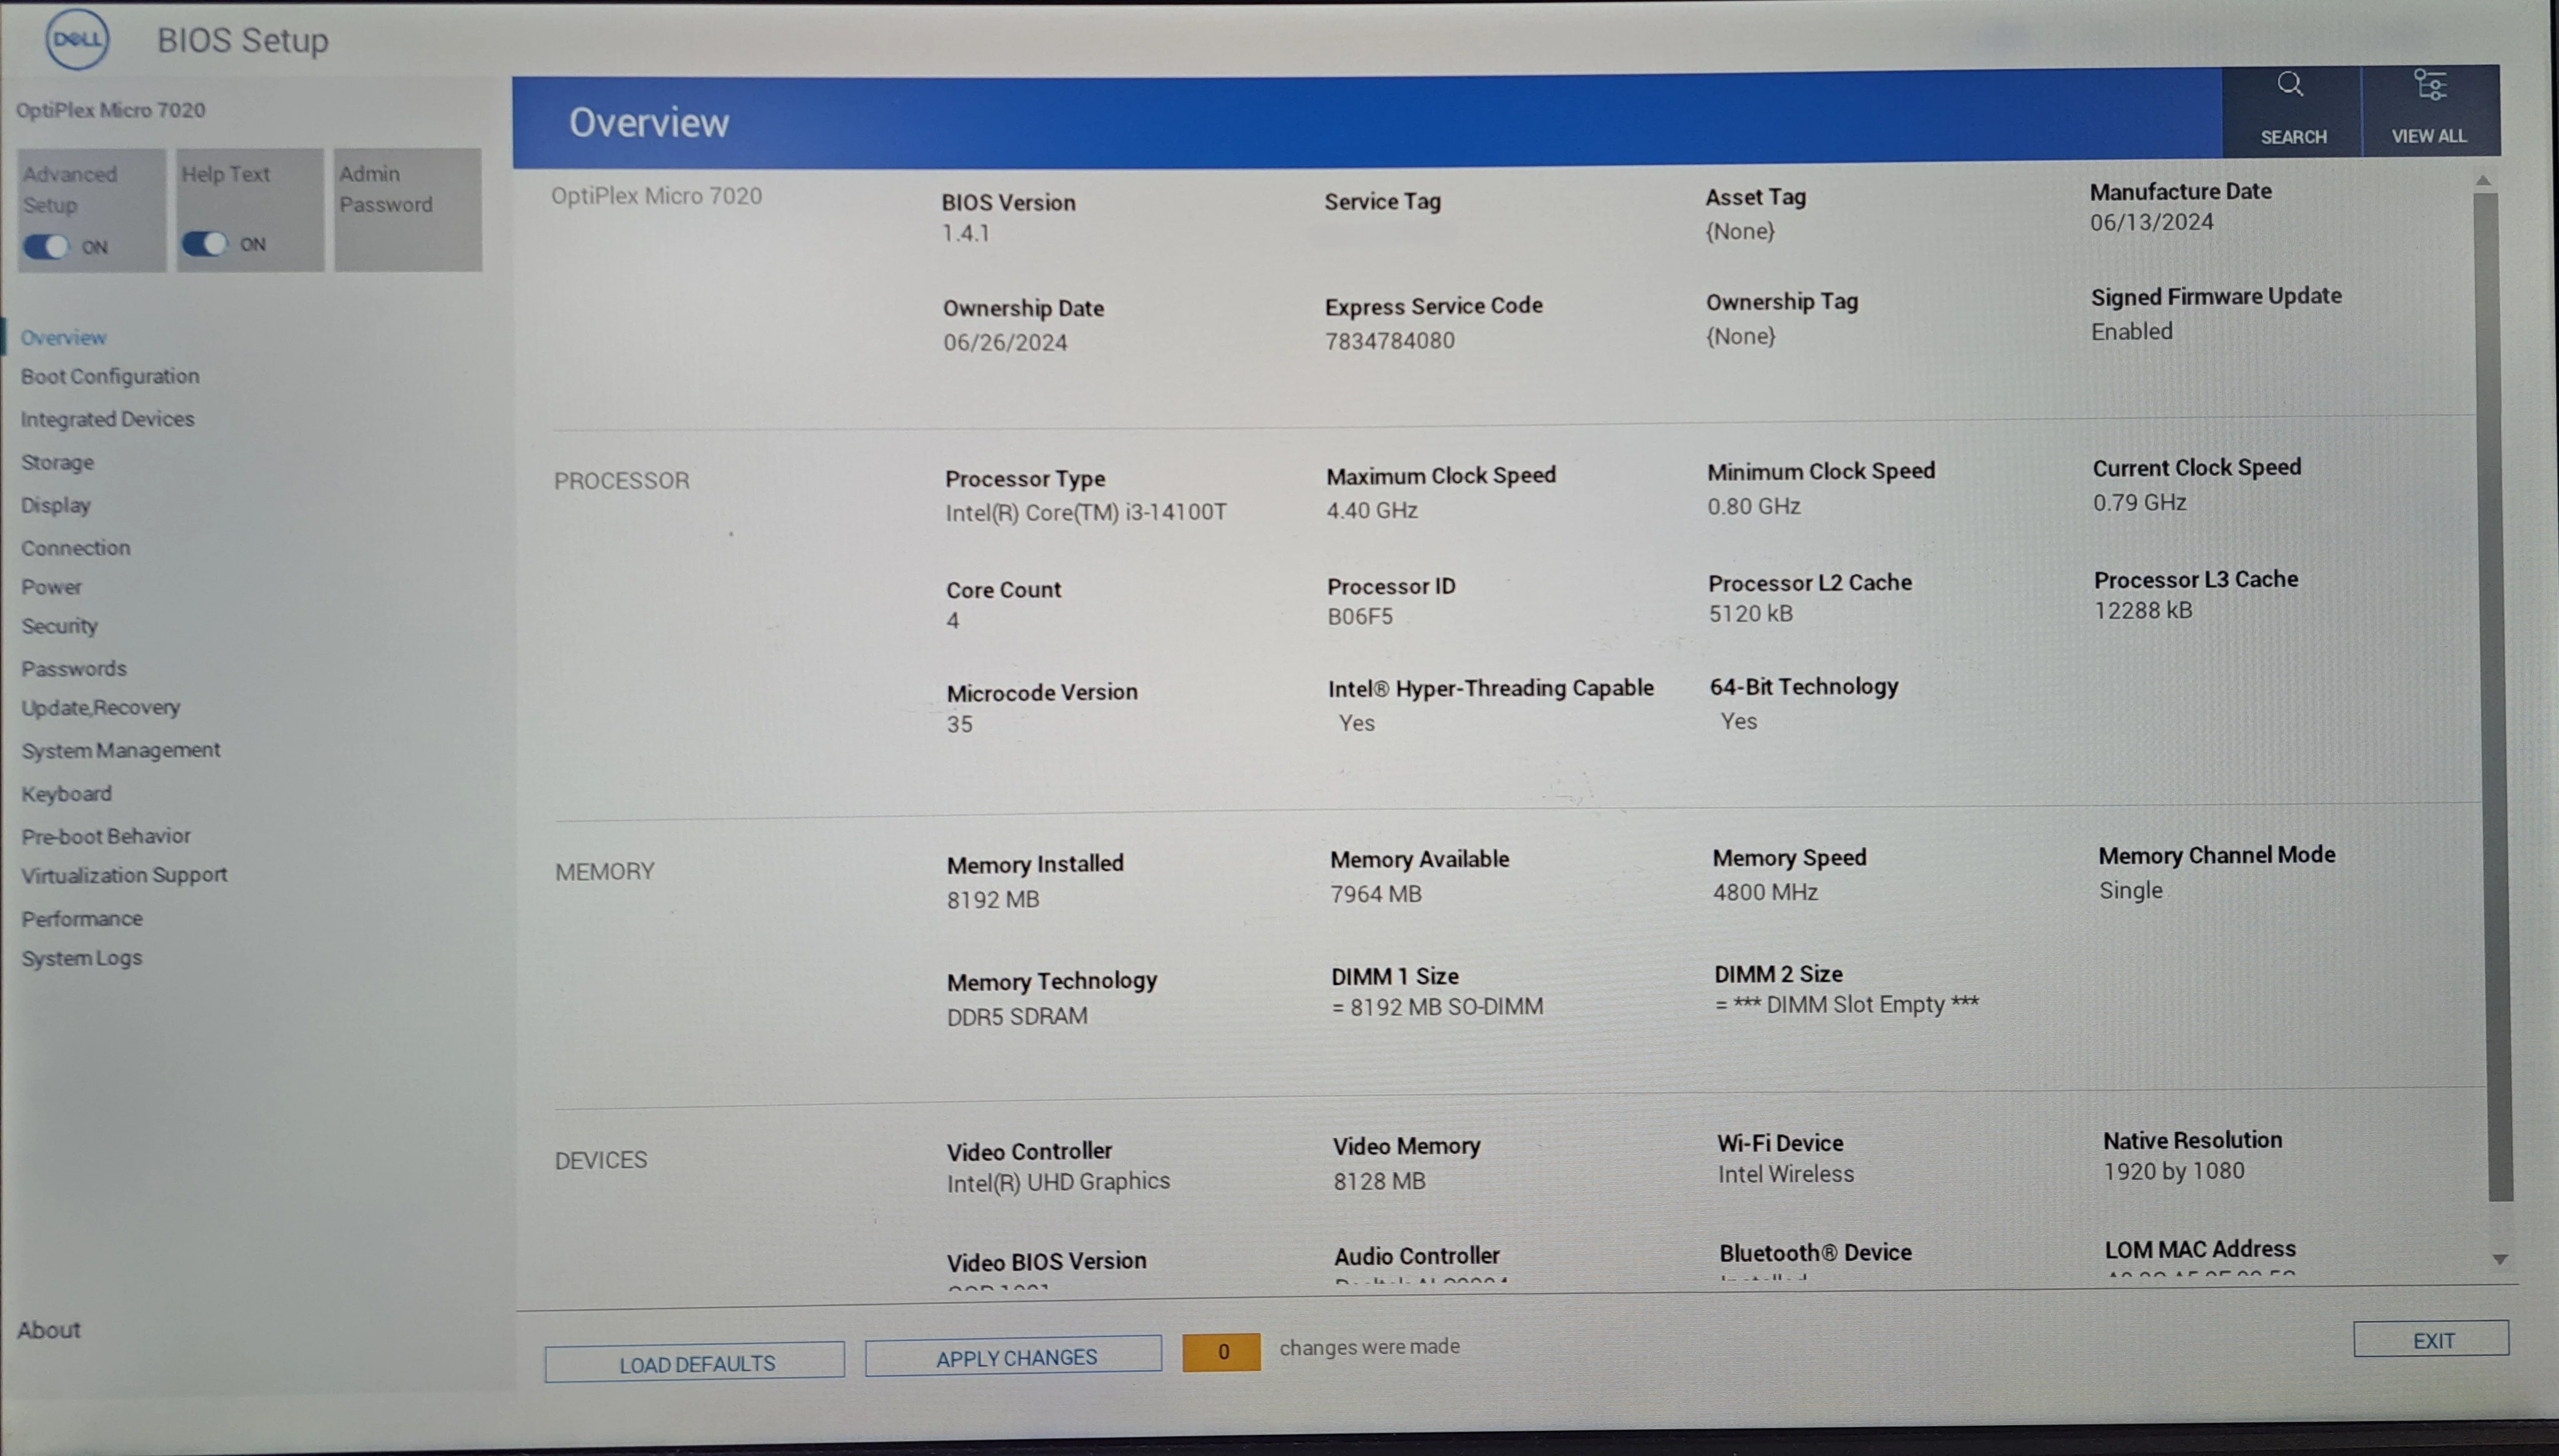Click Memory Technology DDR5 SDRAM
The height and width of the screenshot is (1456, 2559).
click(1017, 1016)
